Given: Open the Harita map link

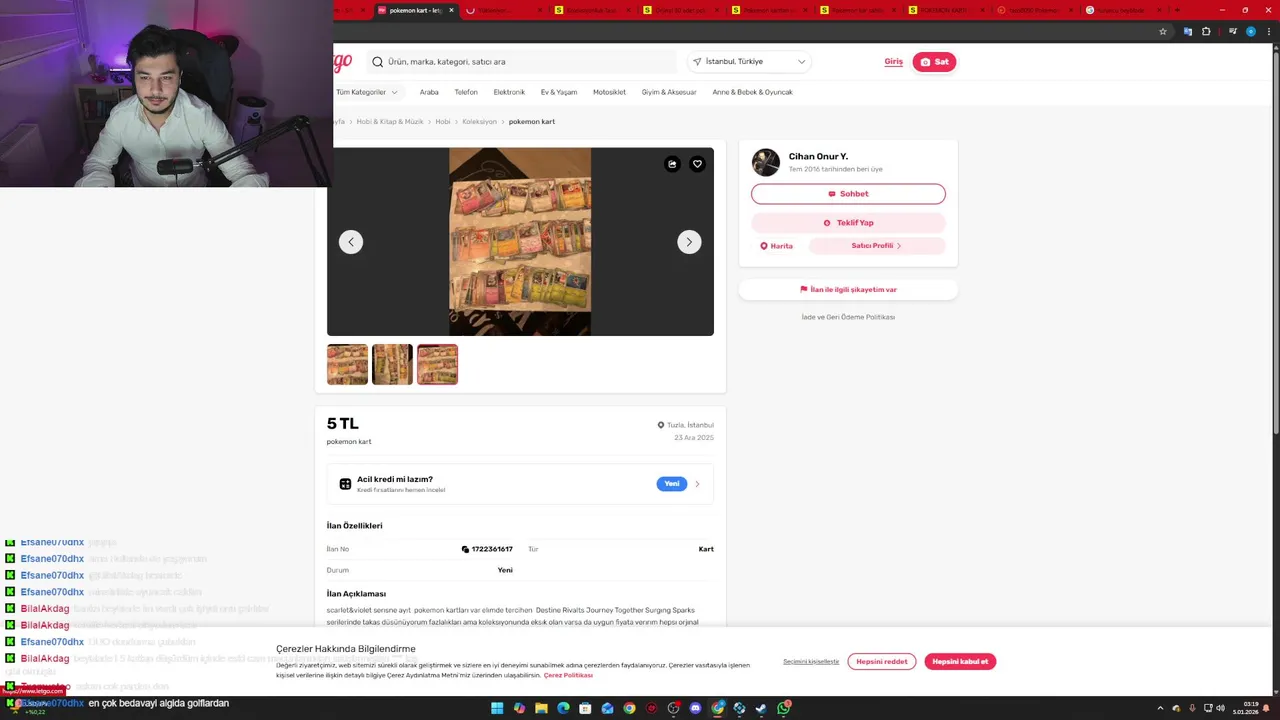Looking at the screenshot, I should [x=776, y=246].
